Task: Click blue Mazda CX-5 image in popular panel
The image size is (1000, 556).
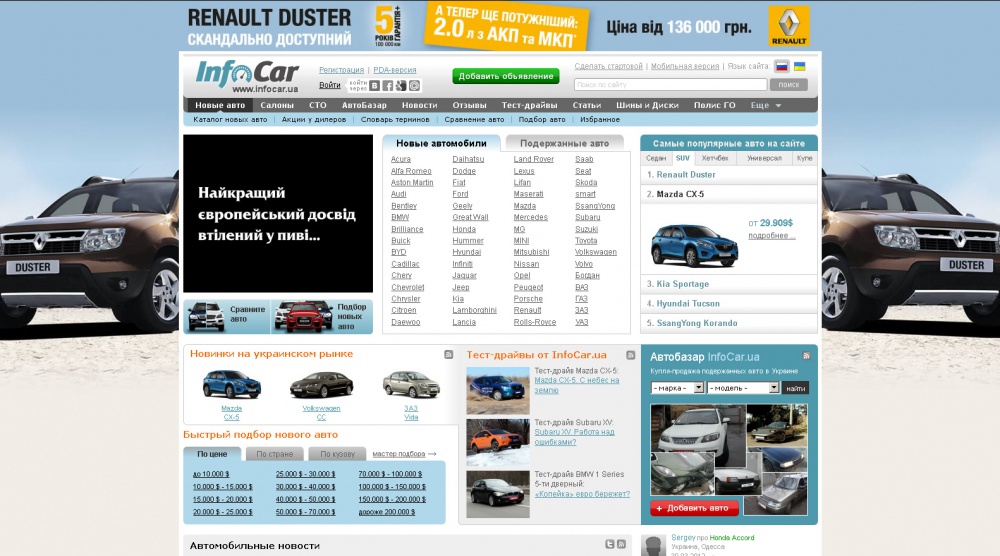Action: click(695, 245)
